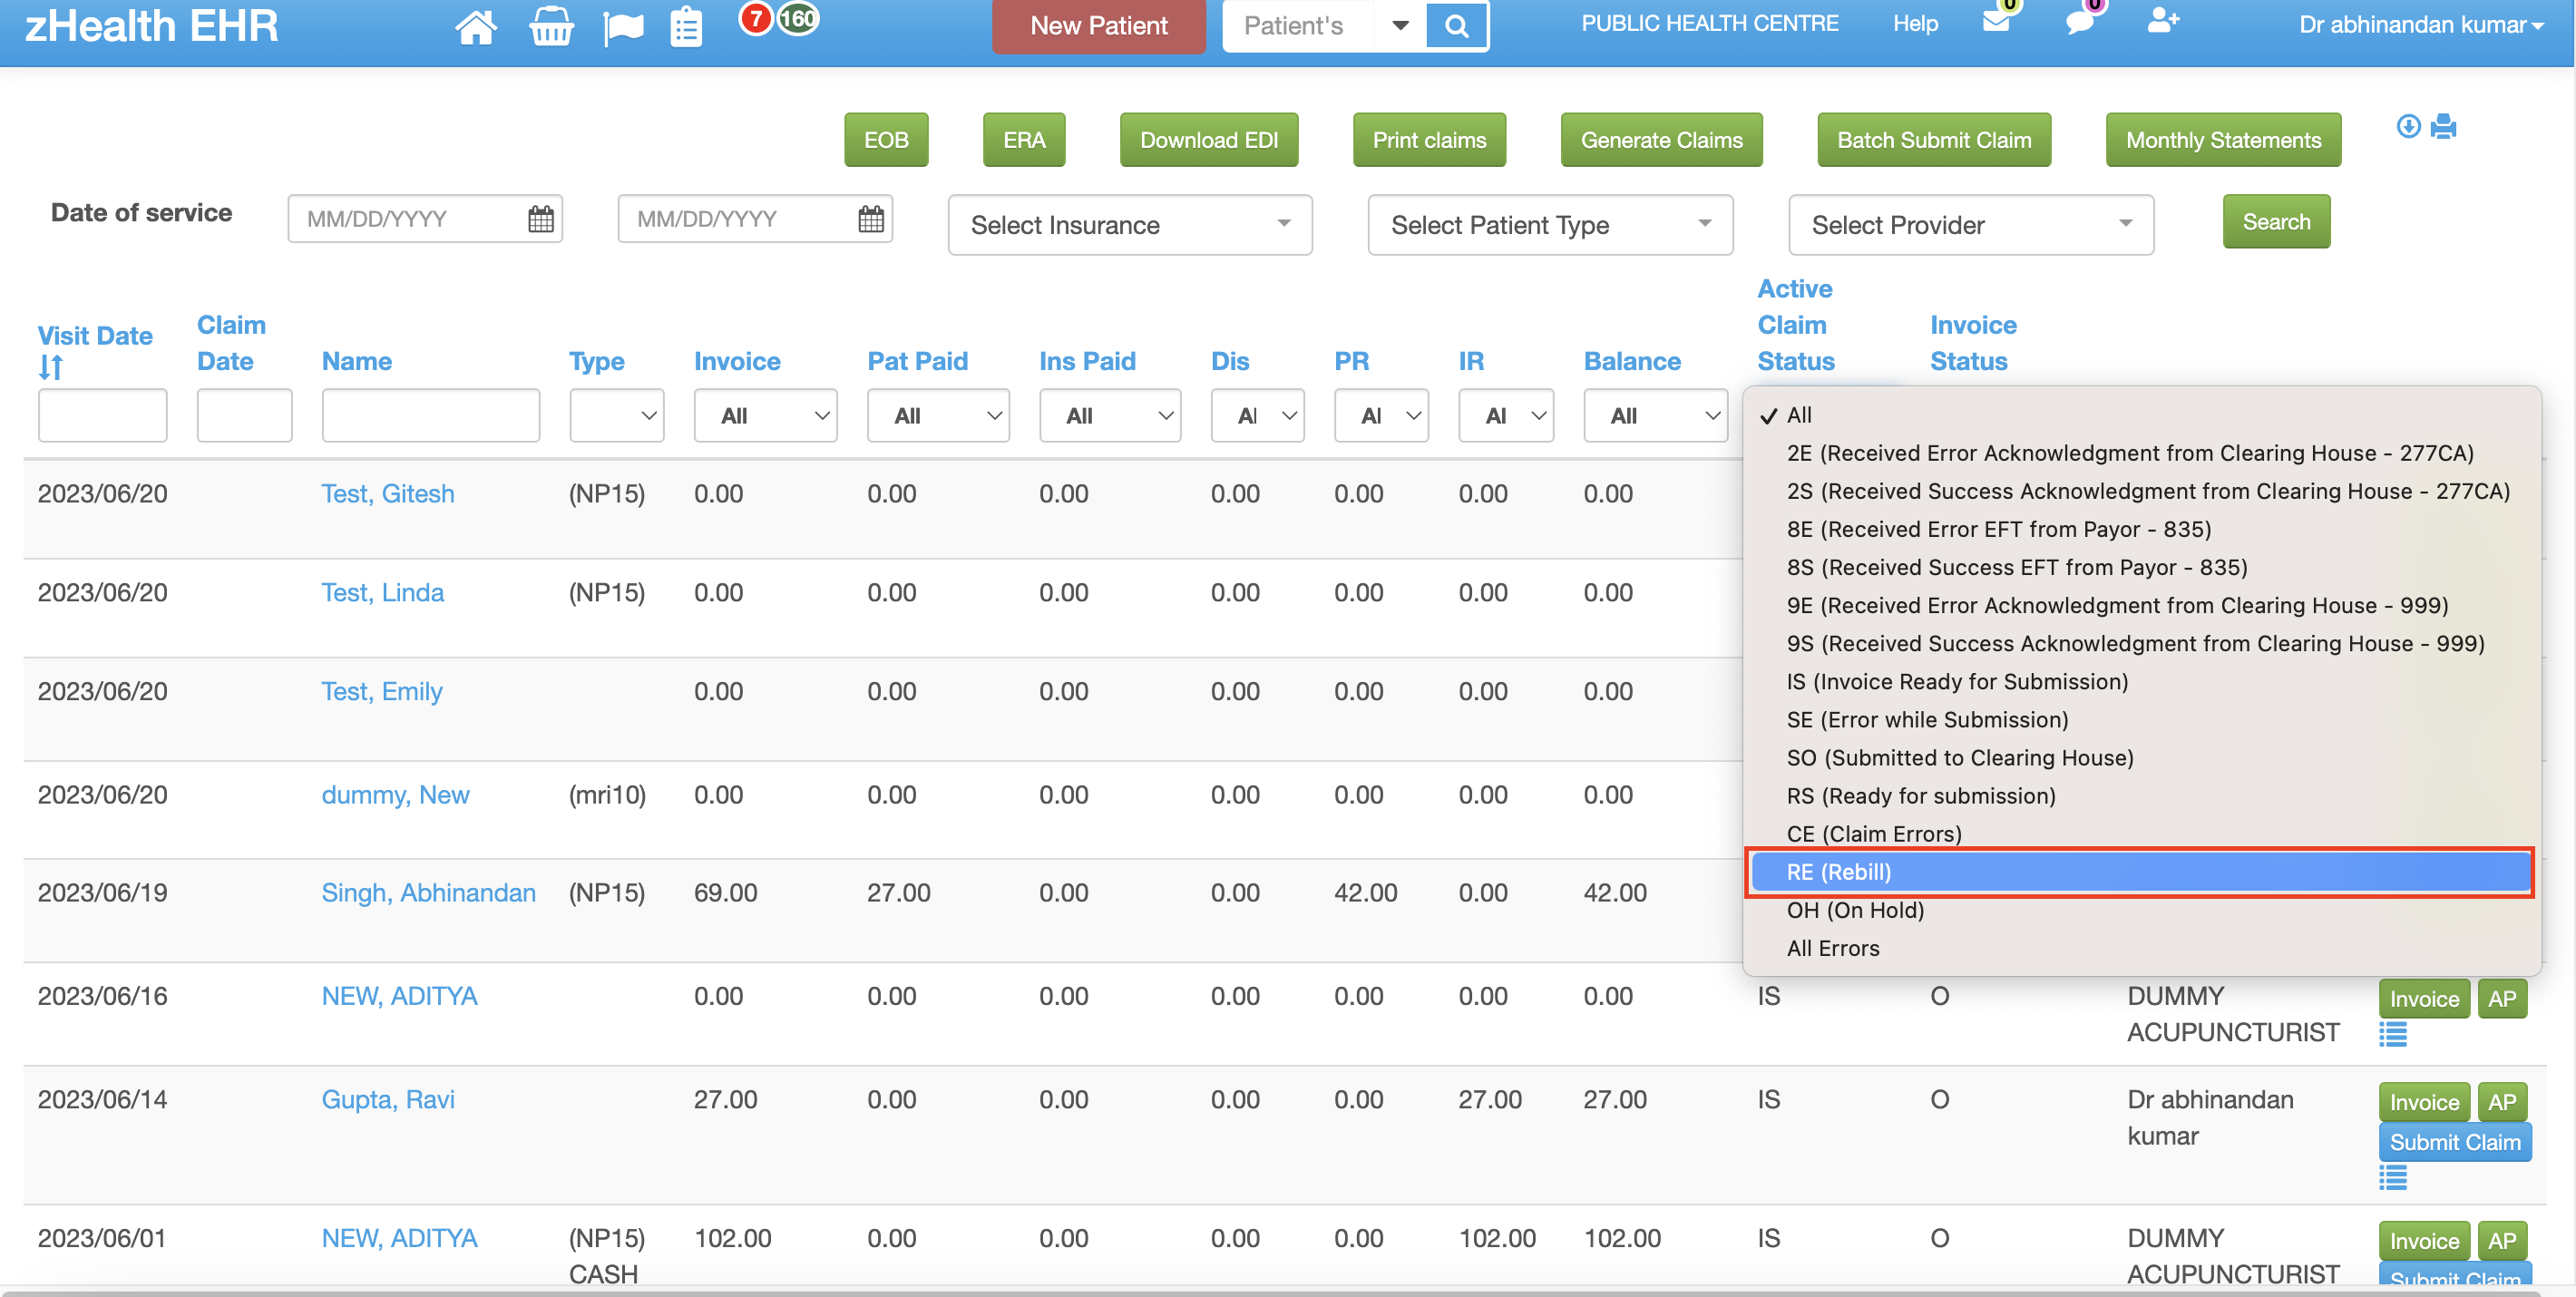Viewport: 2576px width, 1297px height.
Task: Open the shopping basket icon
Action: tap(551, 27)
